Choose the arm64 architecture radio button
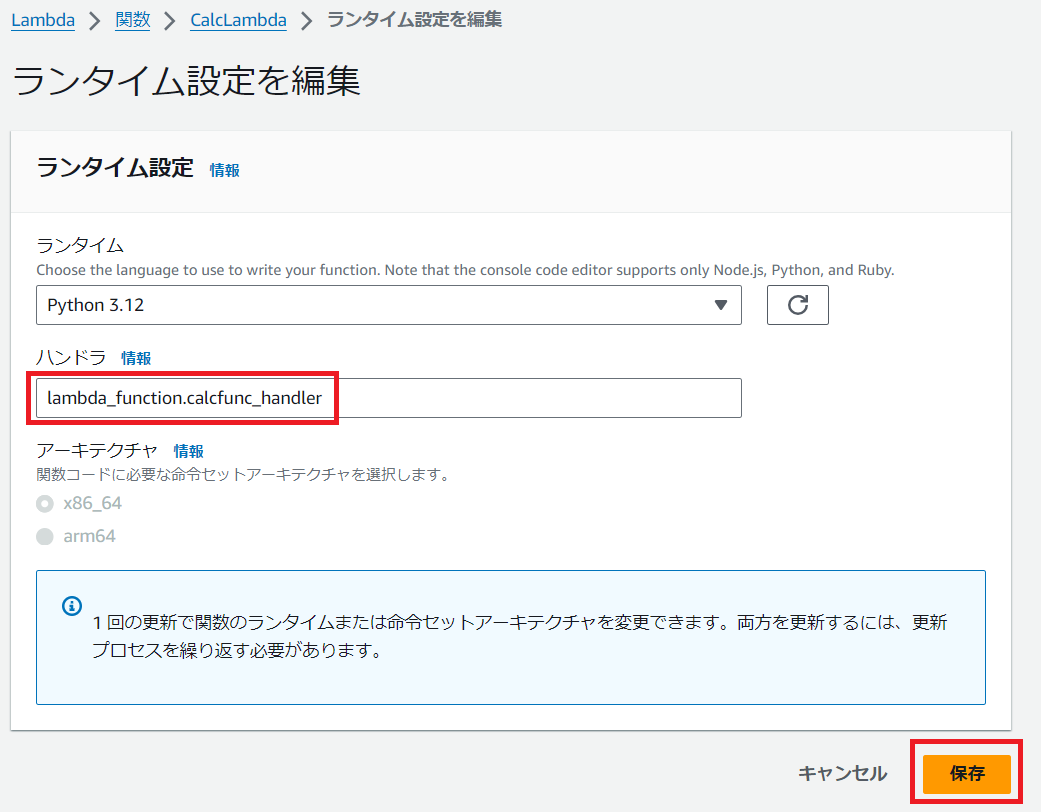 point(45,537)
